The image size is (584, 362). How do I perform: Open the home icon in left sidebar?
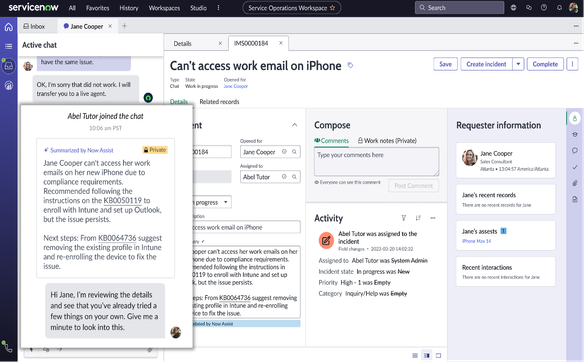(9, 27)
